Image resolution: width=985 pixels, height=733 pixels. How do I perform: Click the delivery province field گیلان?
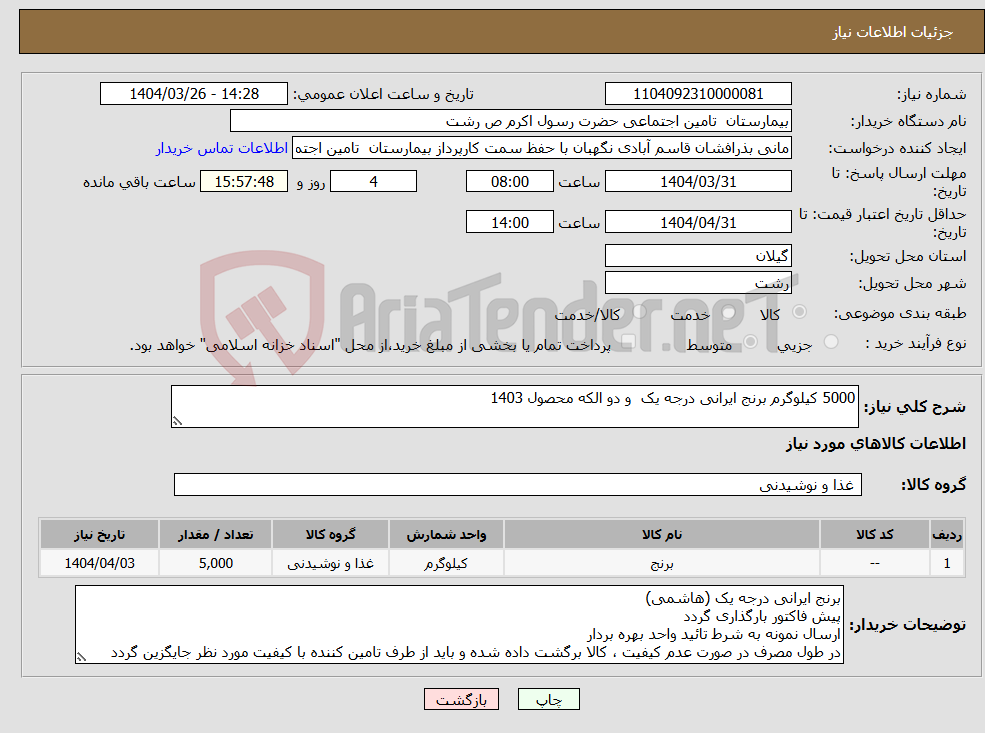tap(698, 256)
